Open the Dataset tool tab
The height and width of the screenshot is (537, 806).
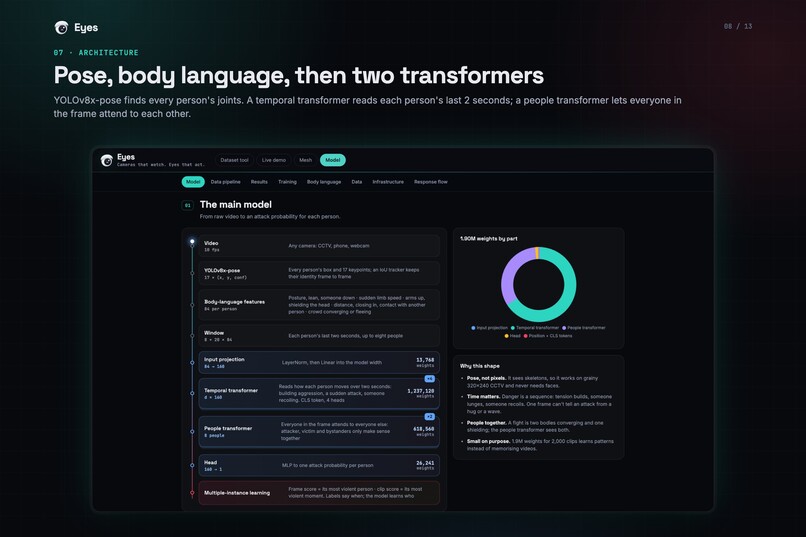click(234, 160)
